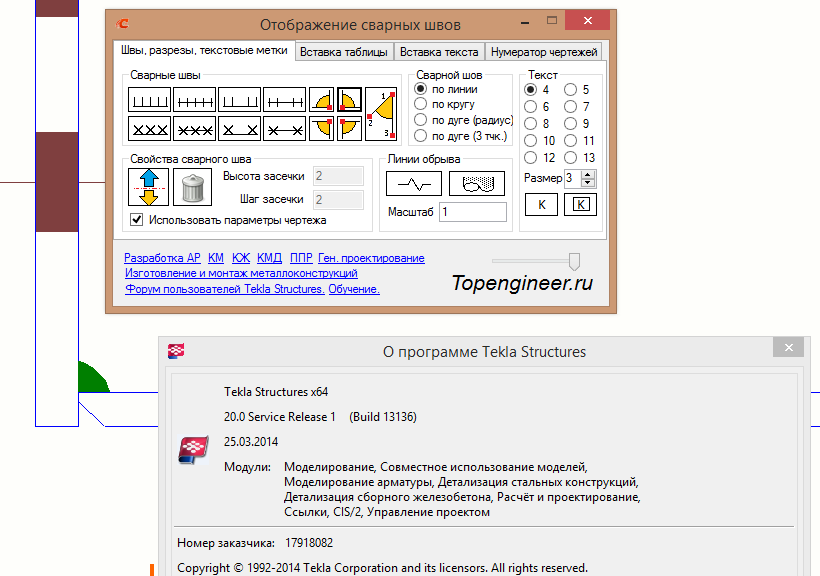
Task: Open the 'Вставка текста' tab
Action: (439, 52)
